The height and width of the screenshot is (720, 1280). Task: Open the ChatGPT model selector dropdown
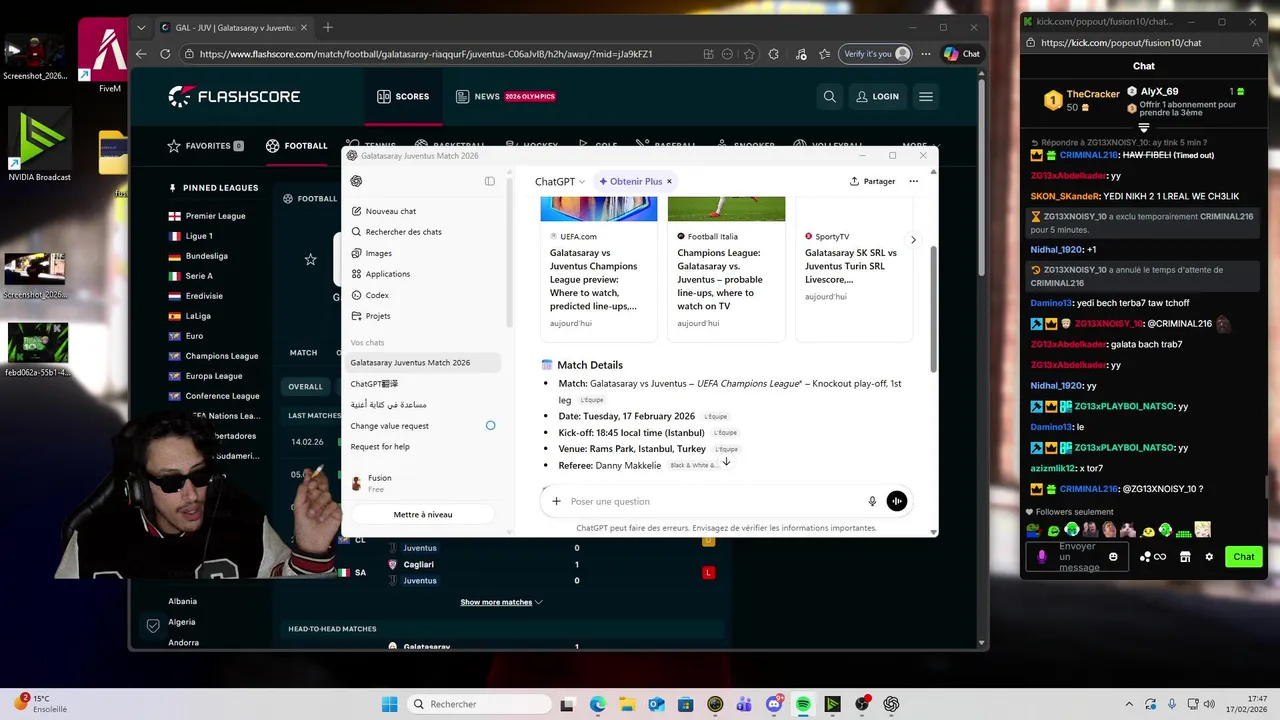click(x=560, y=182)
